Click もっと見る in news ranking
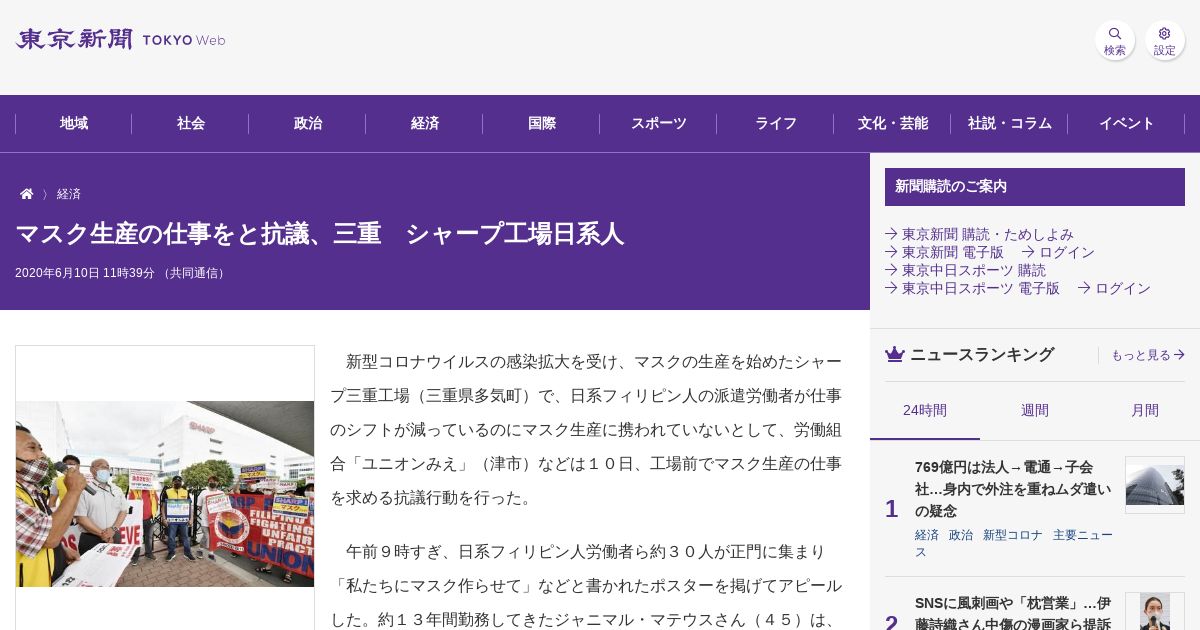 coord(1148,355)
